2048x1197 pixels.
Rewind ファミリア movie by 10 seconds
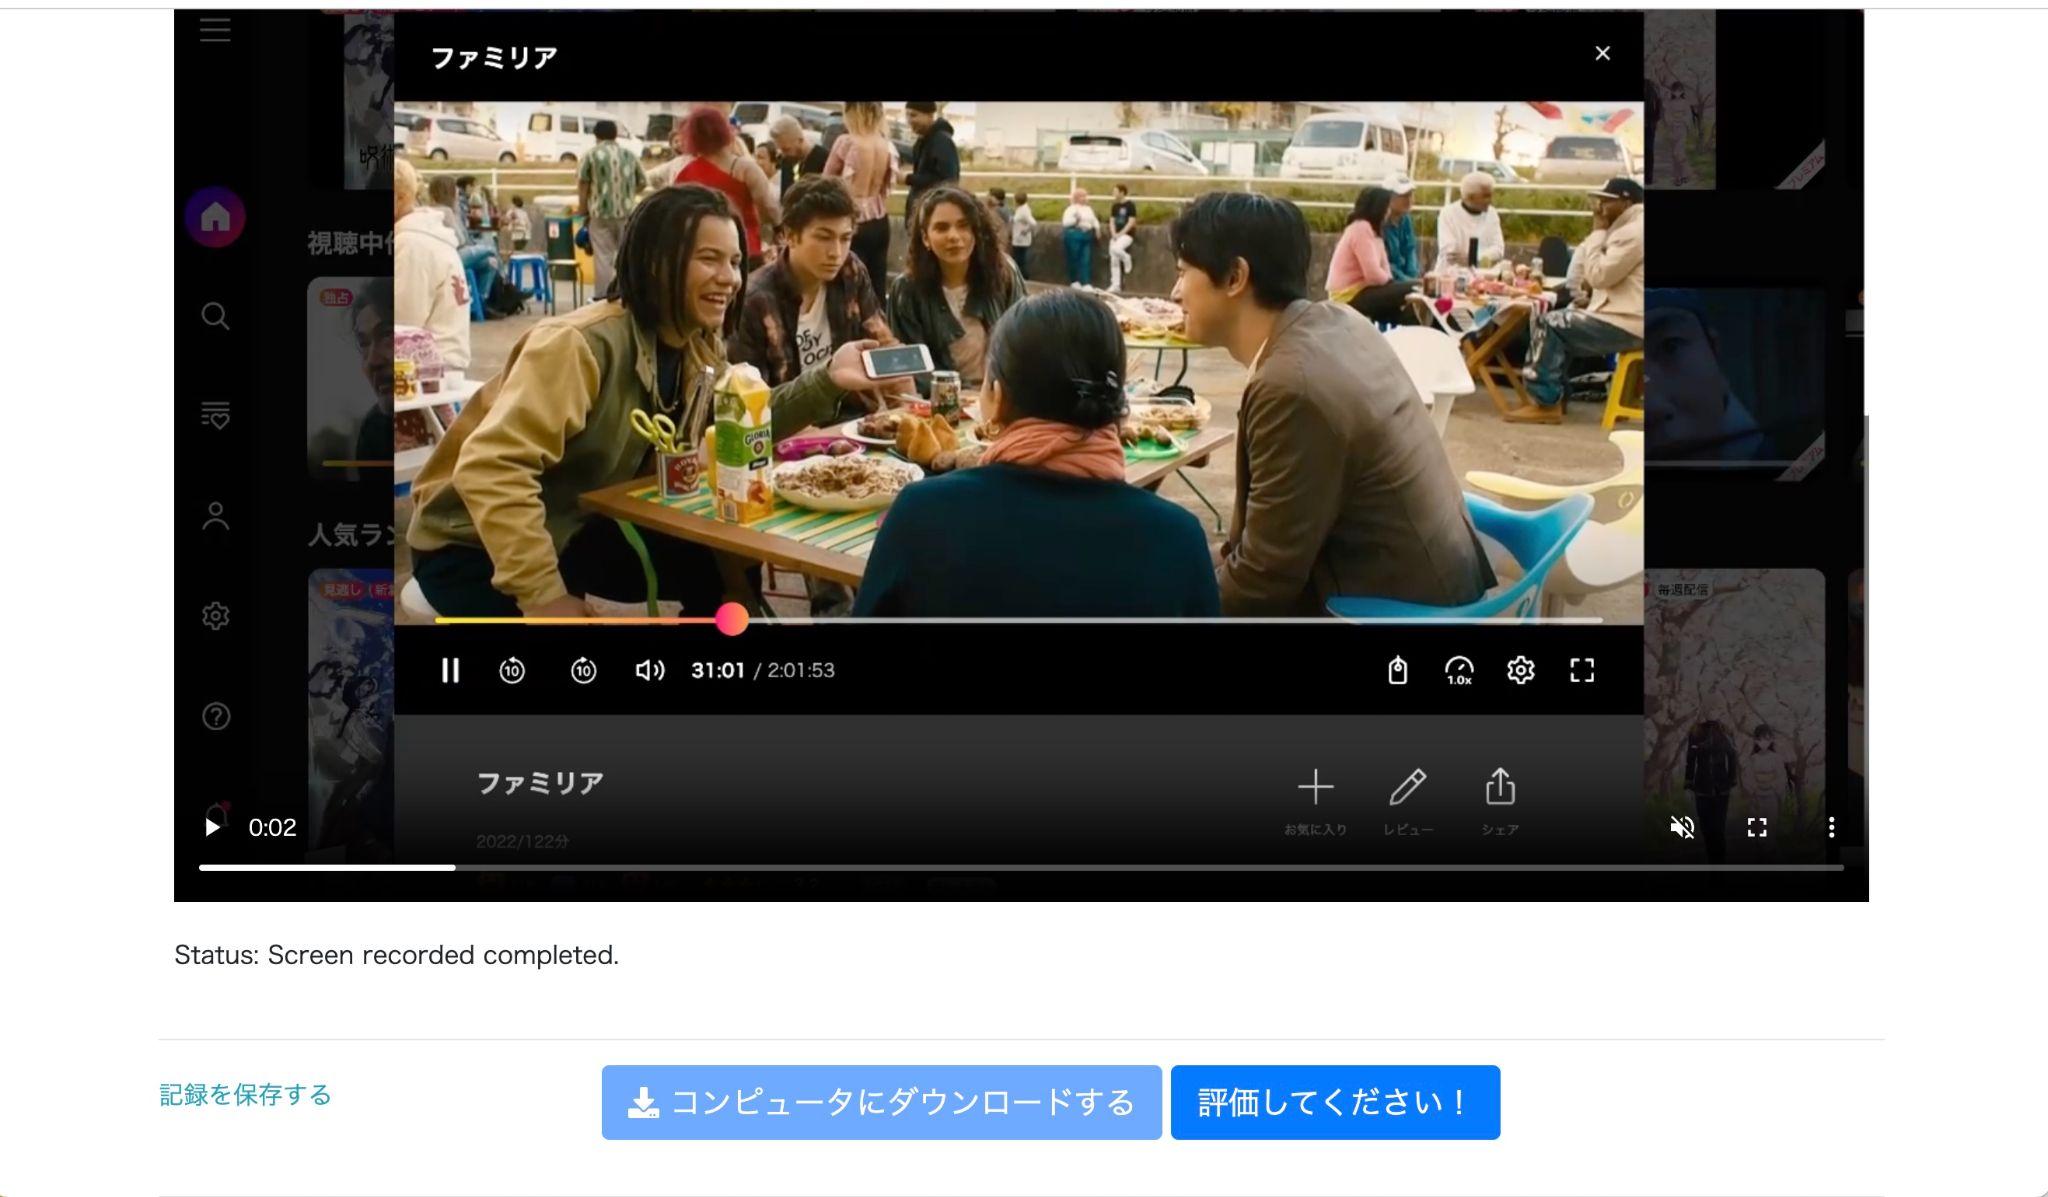pos(512,670)
